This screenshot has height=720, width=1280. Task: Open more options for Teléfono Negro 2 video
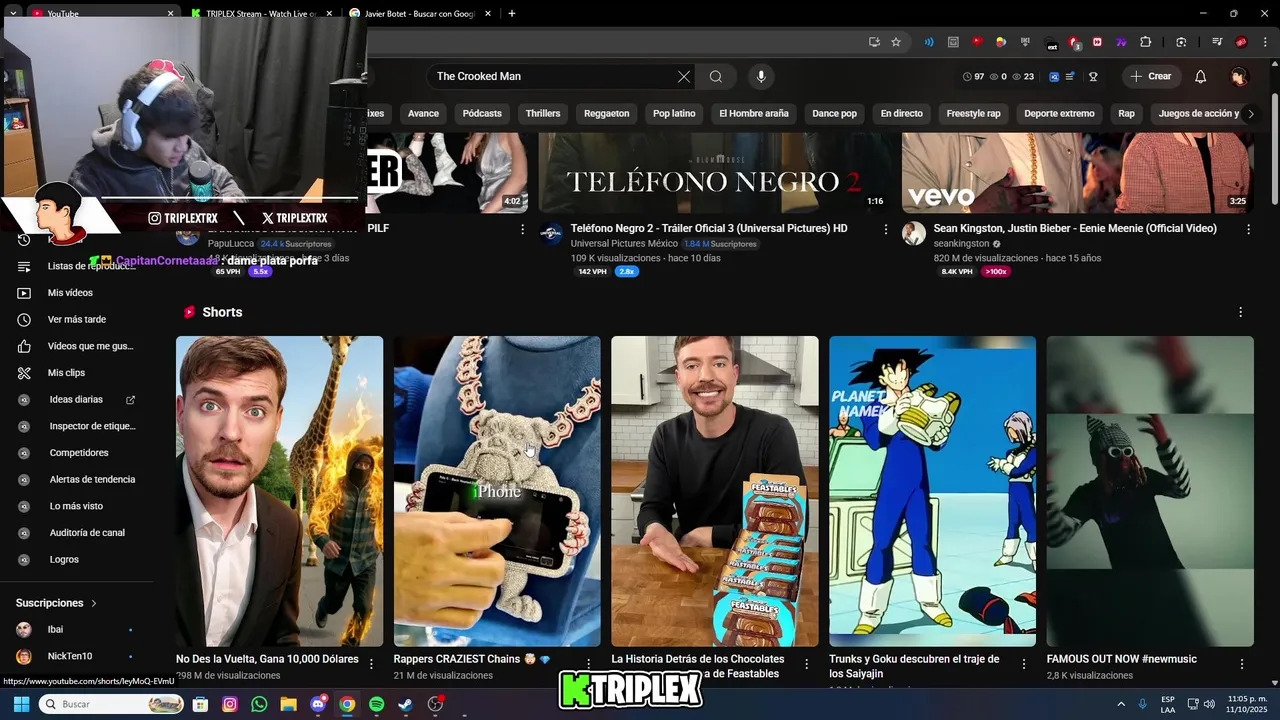coord(885,229)
